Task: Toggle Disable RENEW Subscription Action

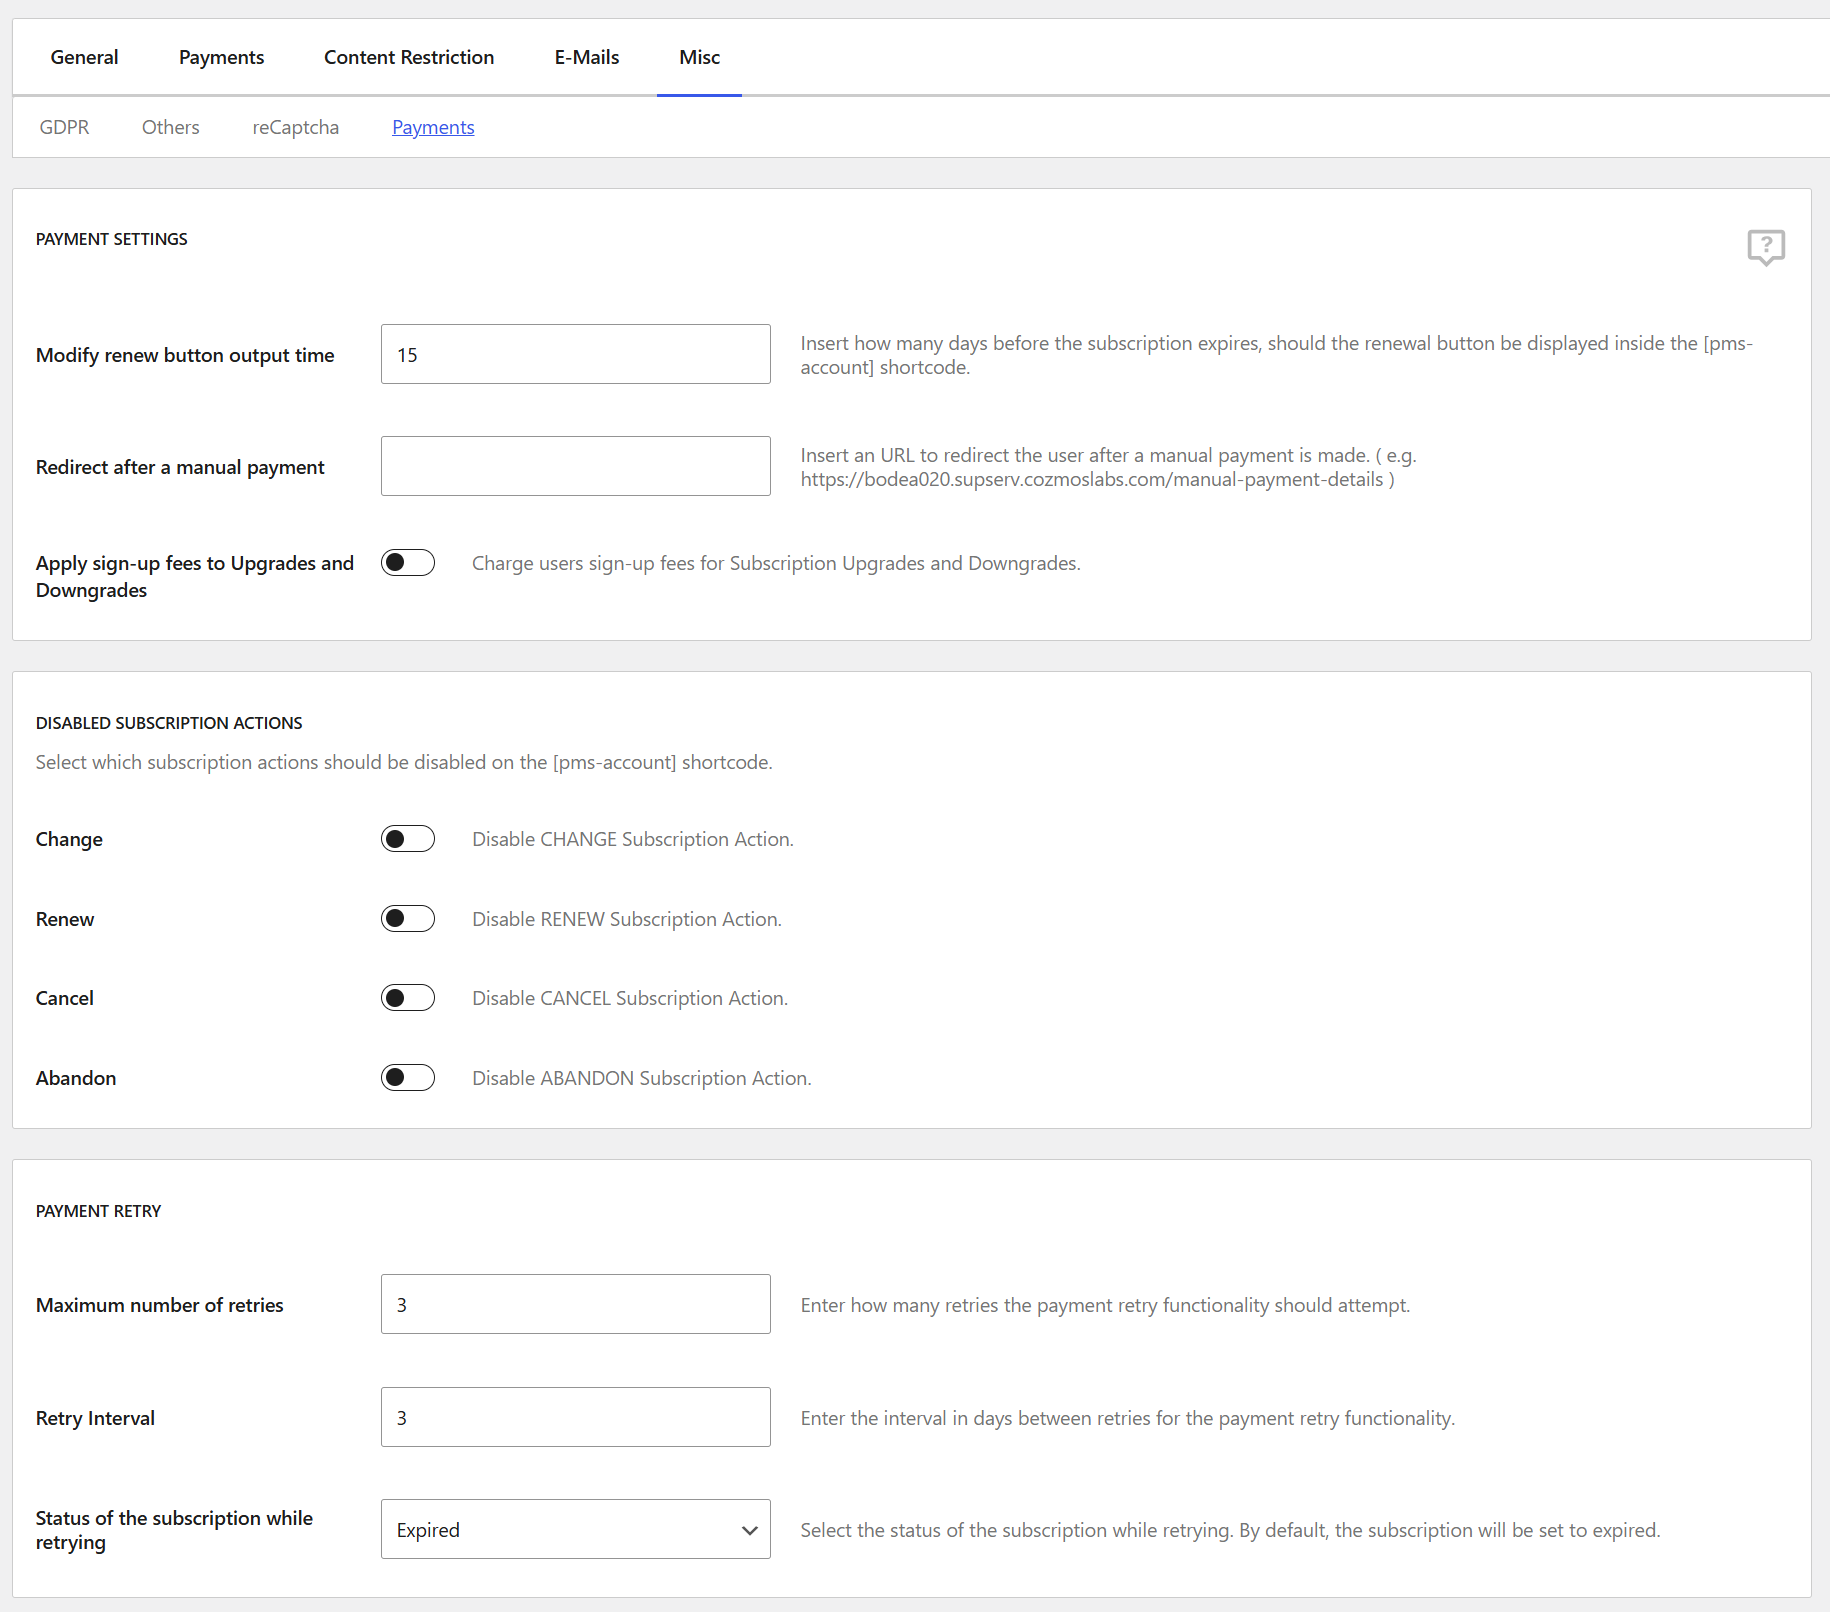Action: point(408,919)
